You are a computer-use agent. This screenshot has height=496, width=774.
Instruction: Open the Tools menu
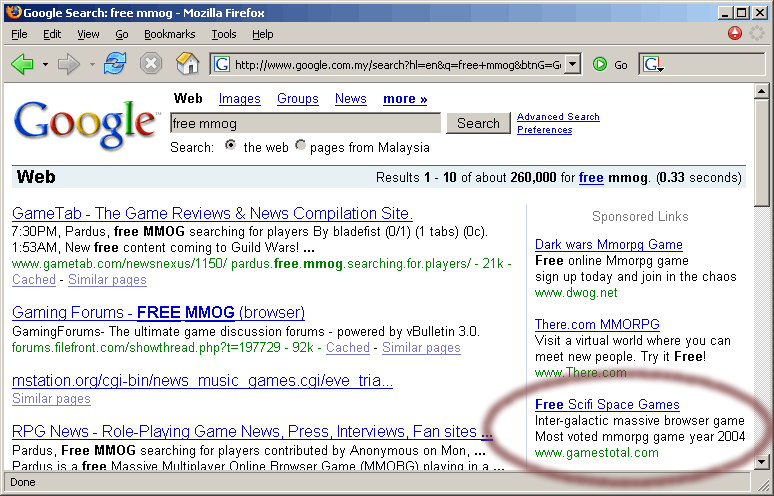pyautogui.click(x=223, y=34)
